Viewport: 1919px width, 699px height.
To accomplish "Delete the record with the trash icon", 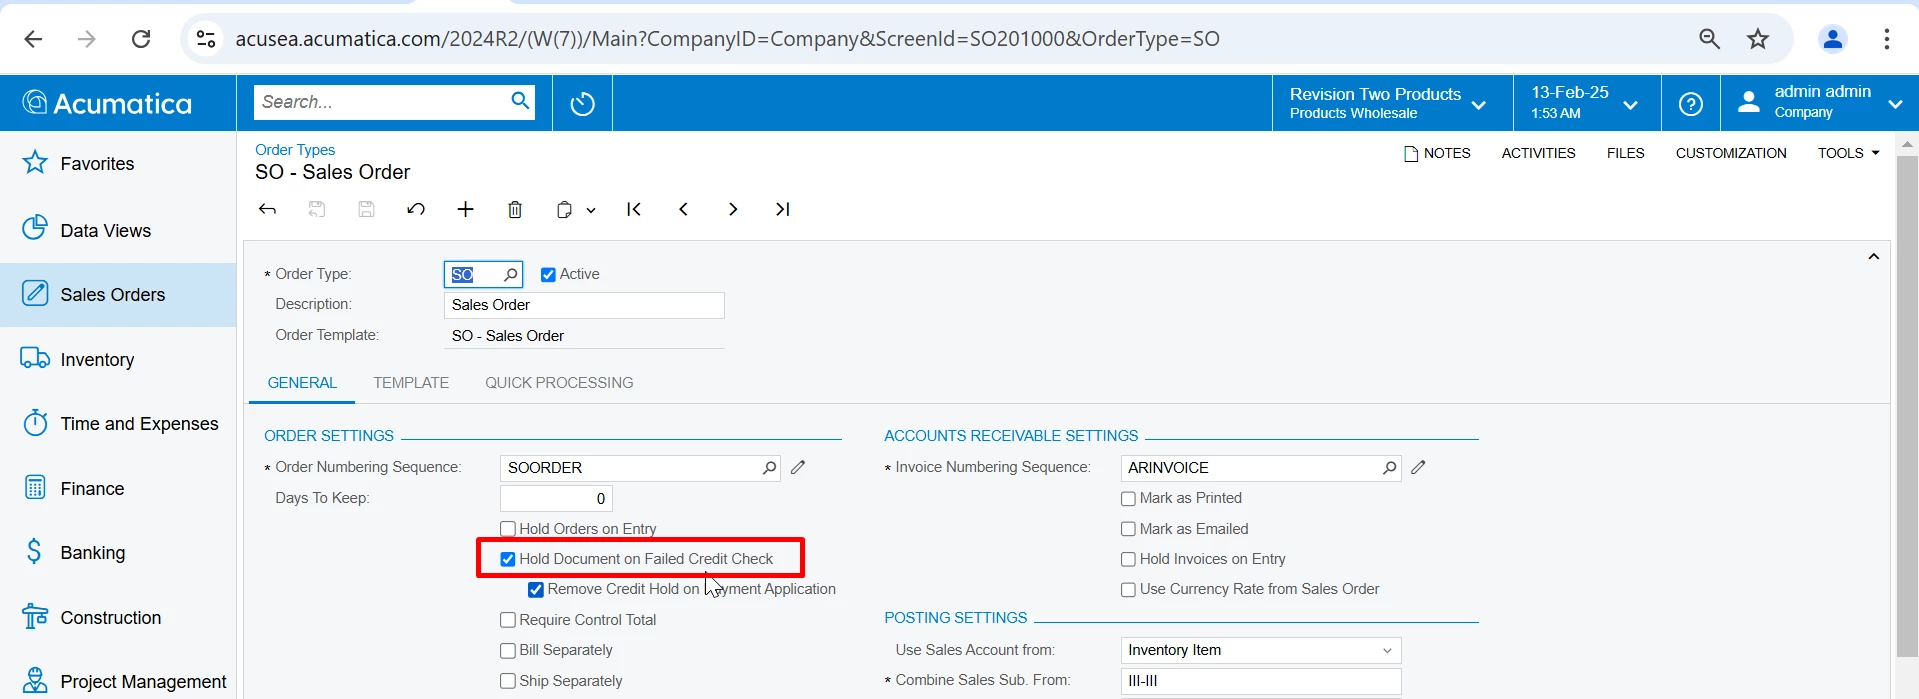I will click(x=515, y=209).
